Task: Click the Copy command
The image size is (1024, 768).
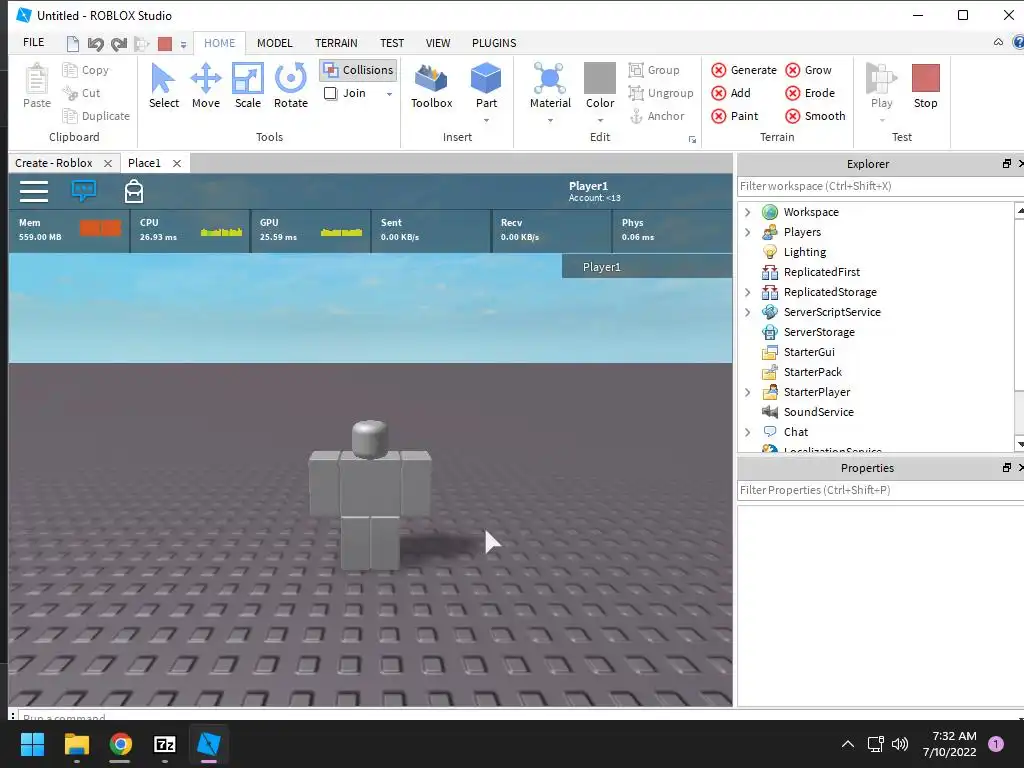Action: [86, 70]
